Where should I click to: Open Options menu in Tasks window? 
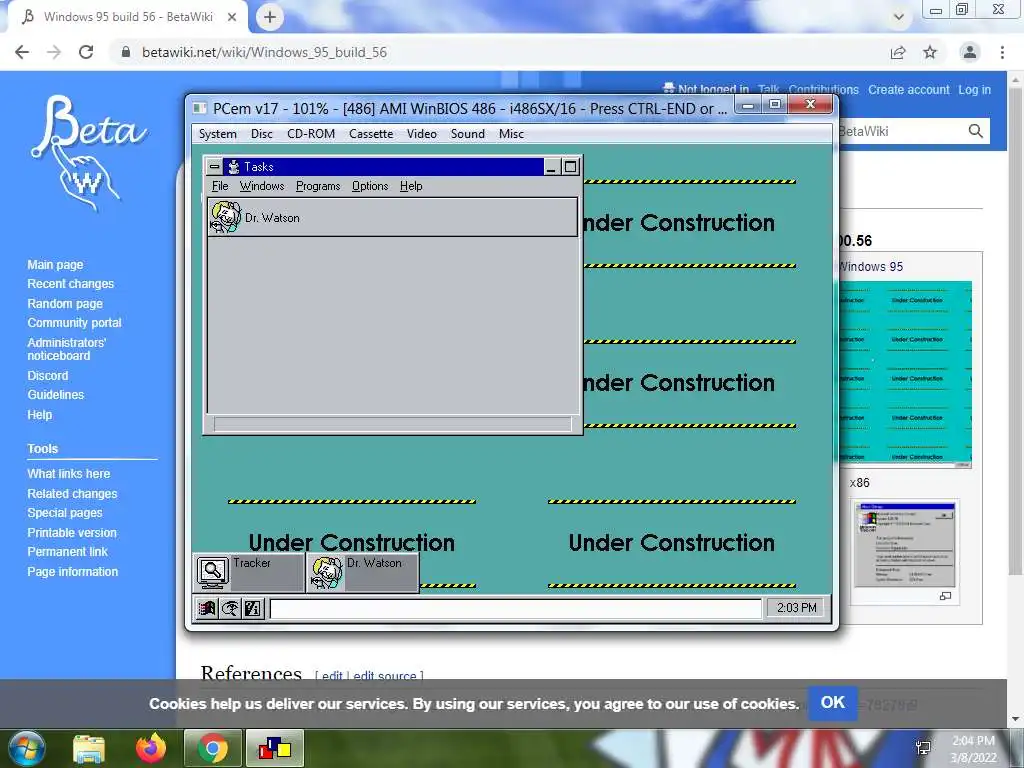pos(370,186)
